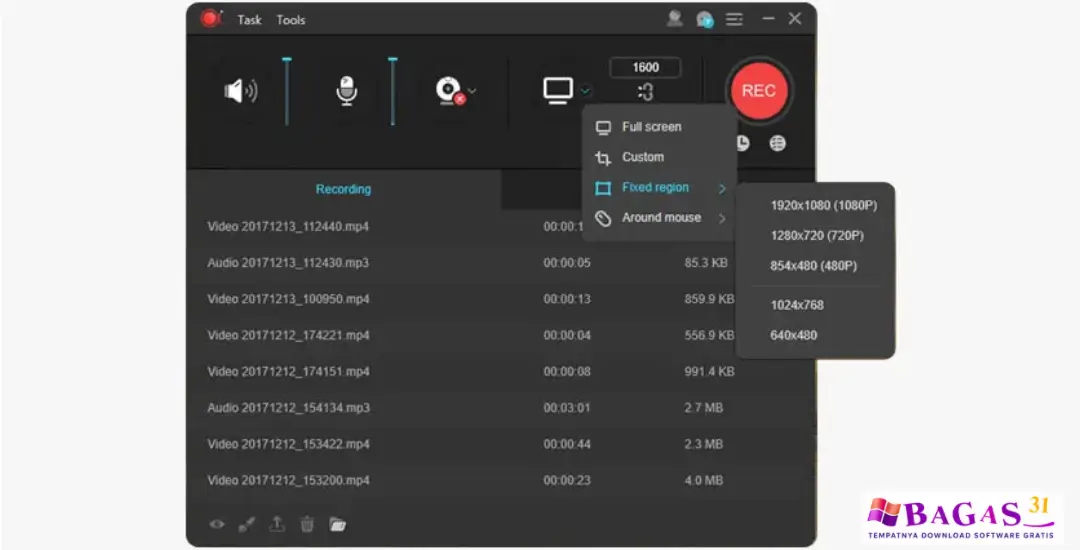Click the monitor screen region icon
This screenshot has height=550, width=1080.
[x=558, y=90]
